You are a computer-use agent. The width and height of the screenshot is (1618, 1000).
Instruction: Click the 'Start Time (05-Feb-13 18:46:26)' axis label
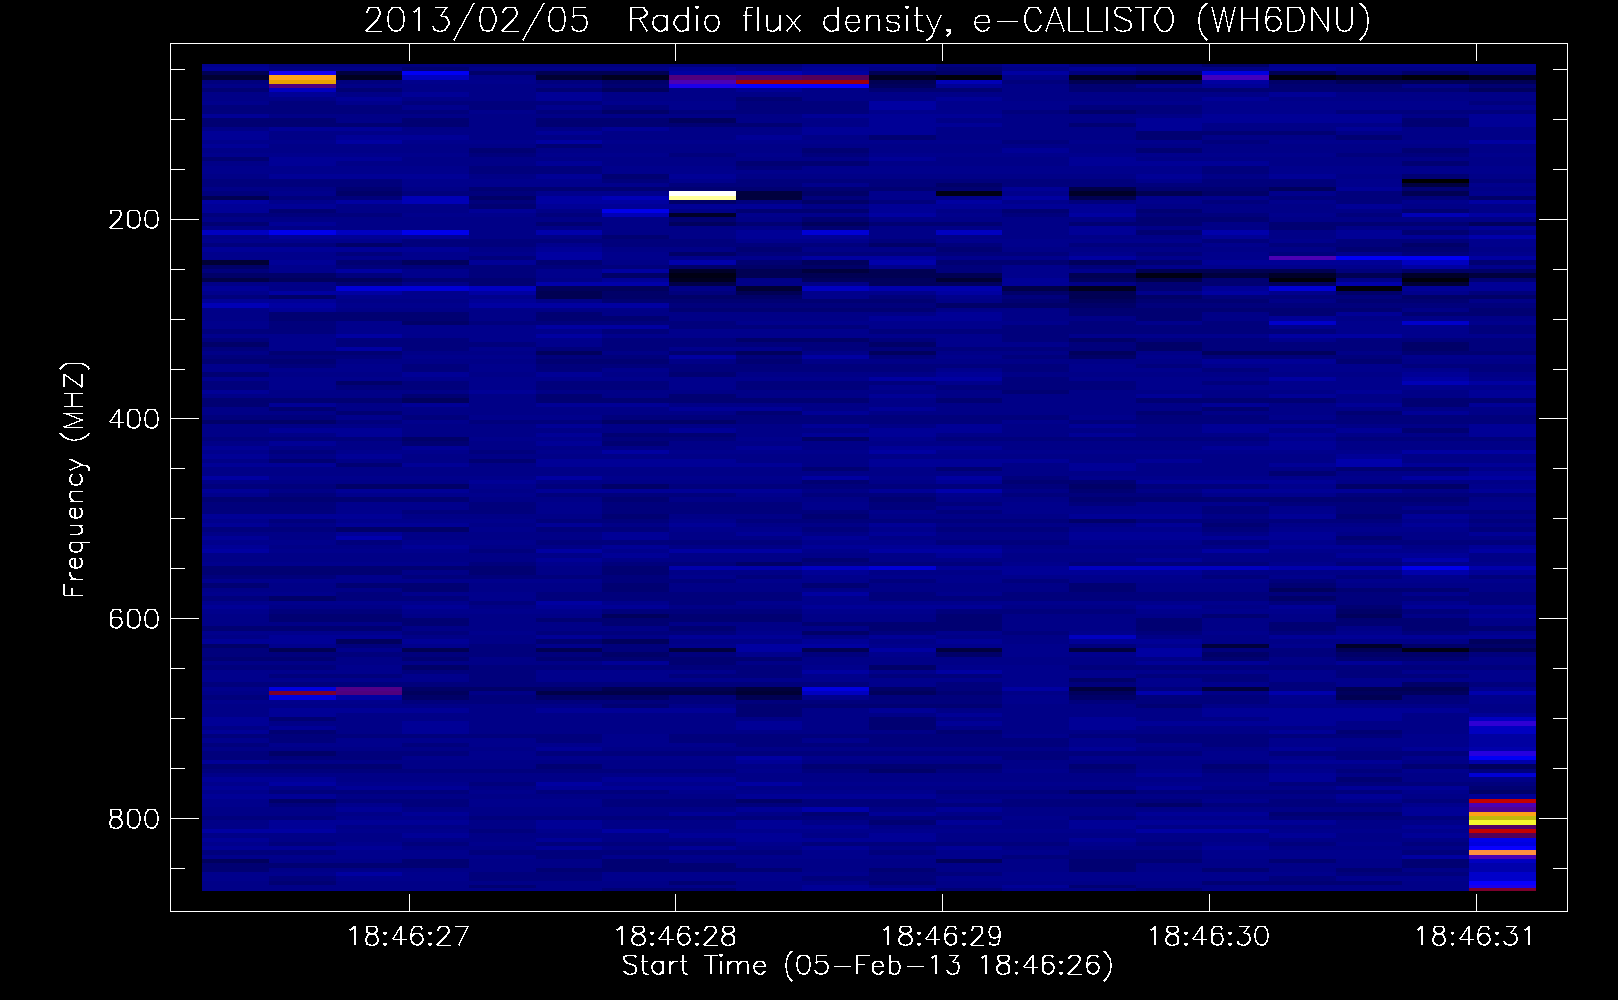pos(867,966)
